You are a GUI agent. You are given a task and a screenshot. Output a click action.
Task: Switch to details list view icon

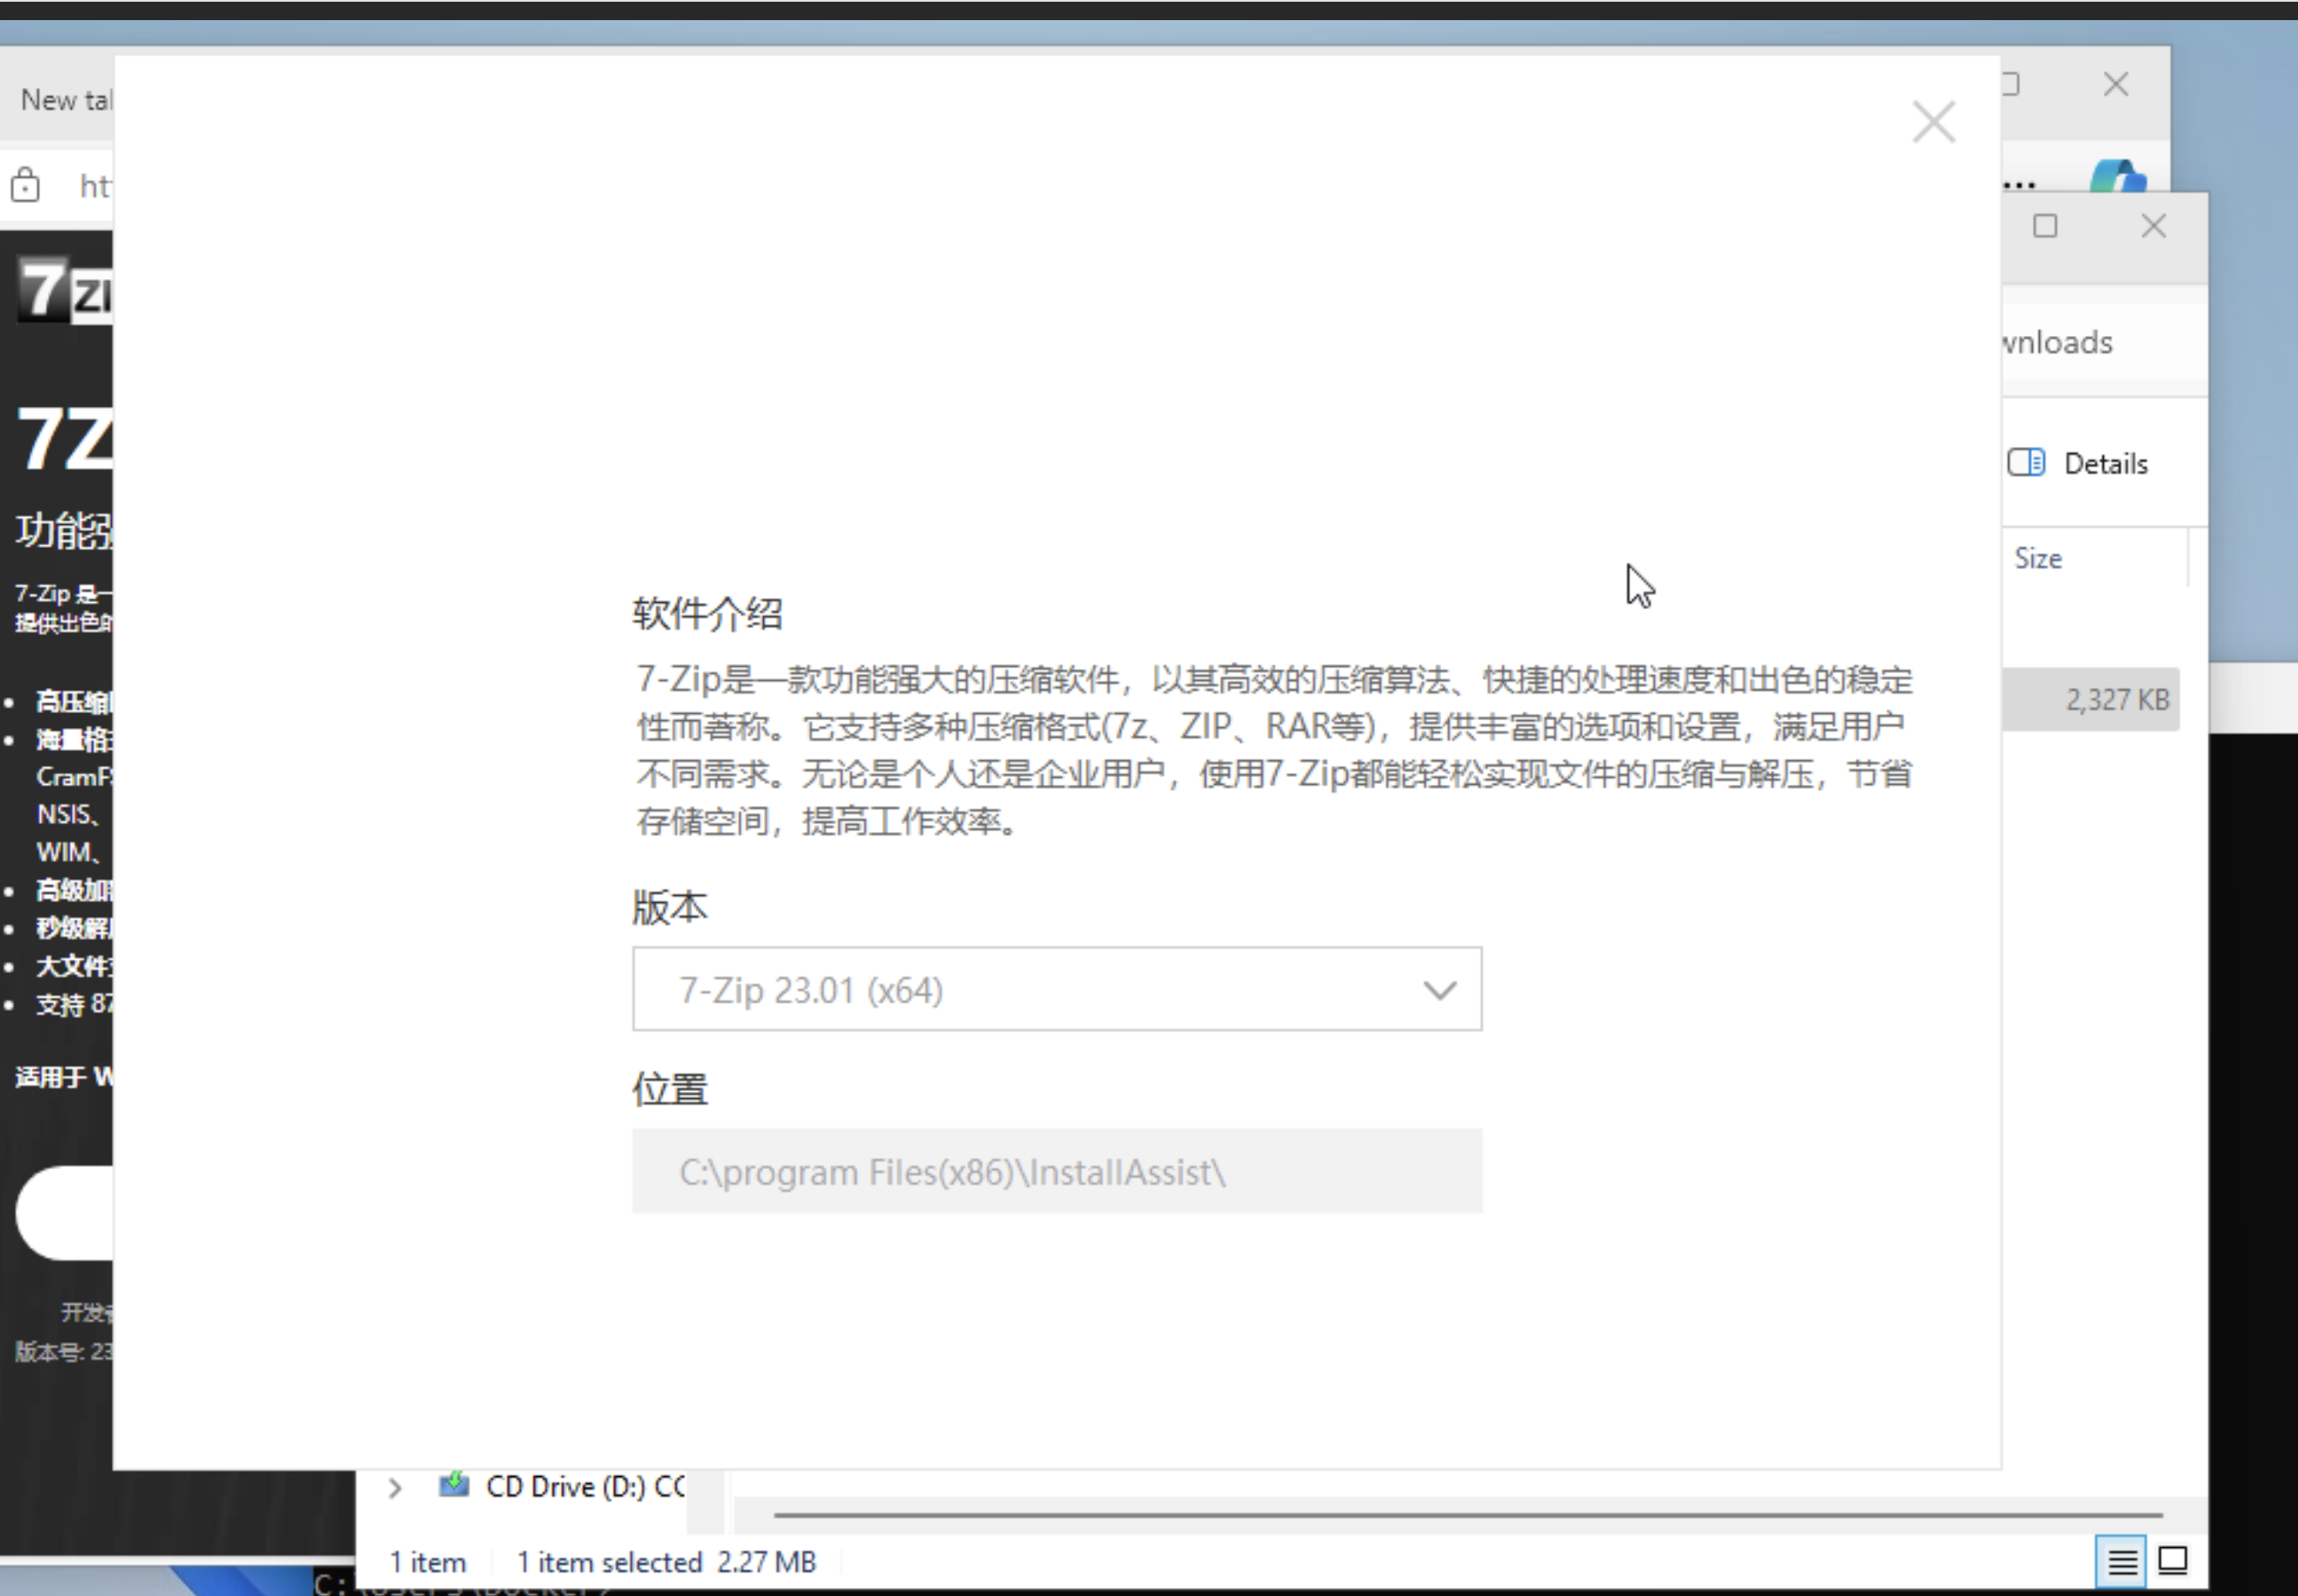(2121, 1560)
